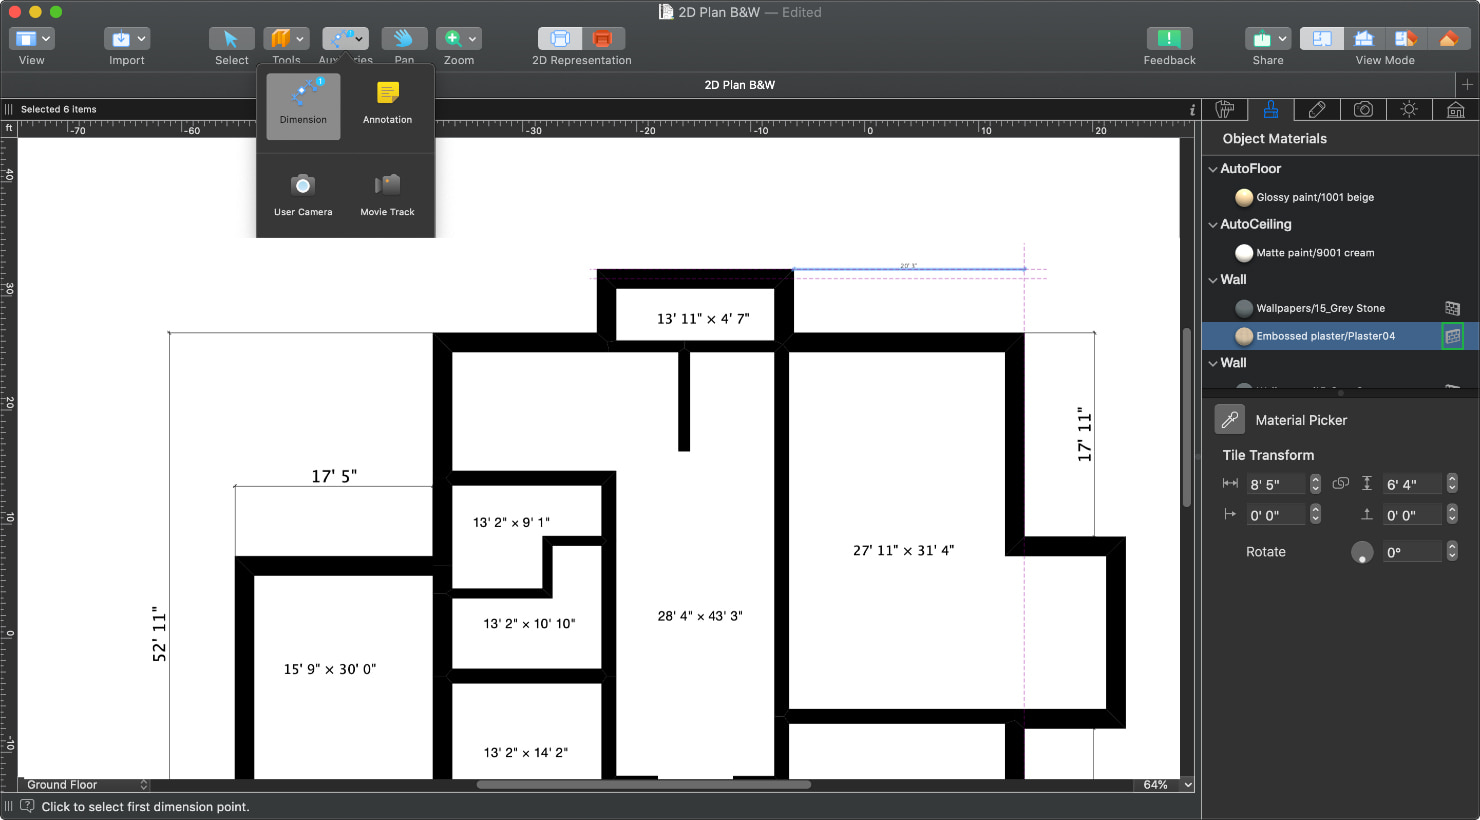Select the Movie Track tool

click(387, 195)
